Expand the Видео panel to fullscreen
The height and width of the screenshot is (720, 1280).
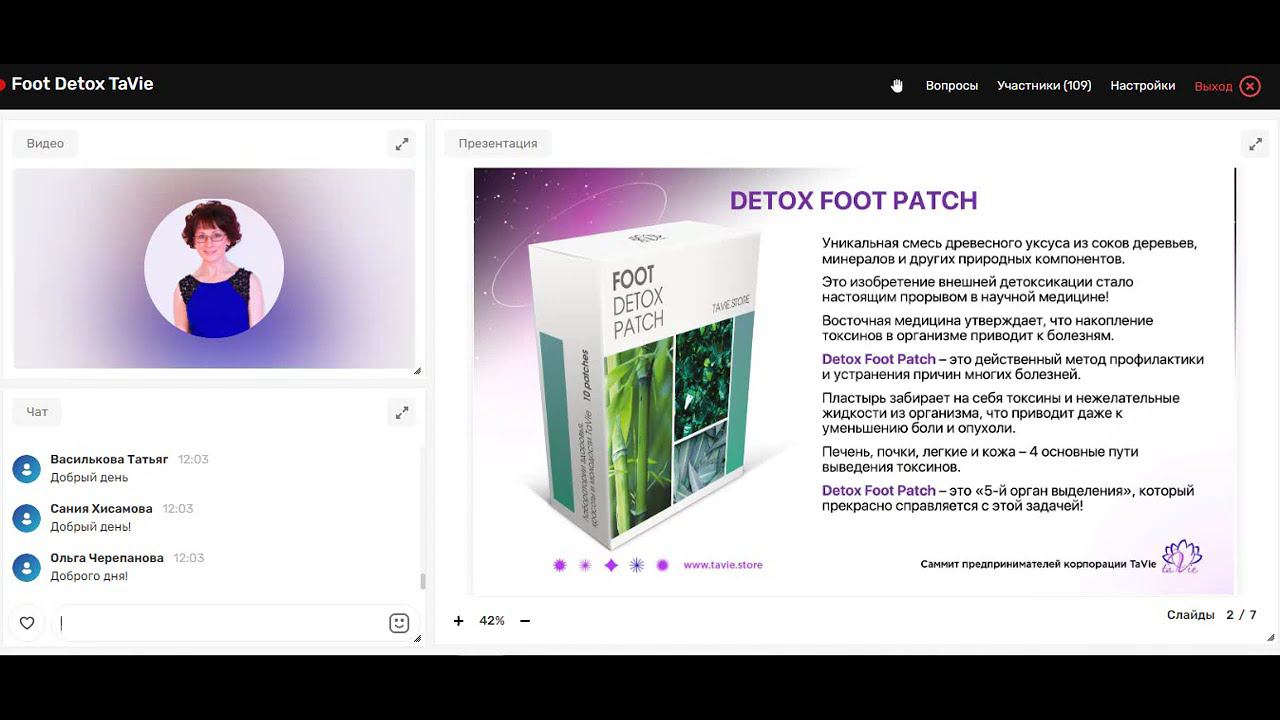coord(401,144)
